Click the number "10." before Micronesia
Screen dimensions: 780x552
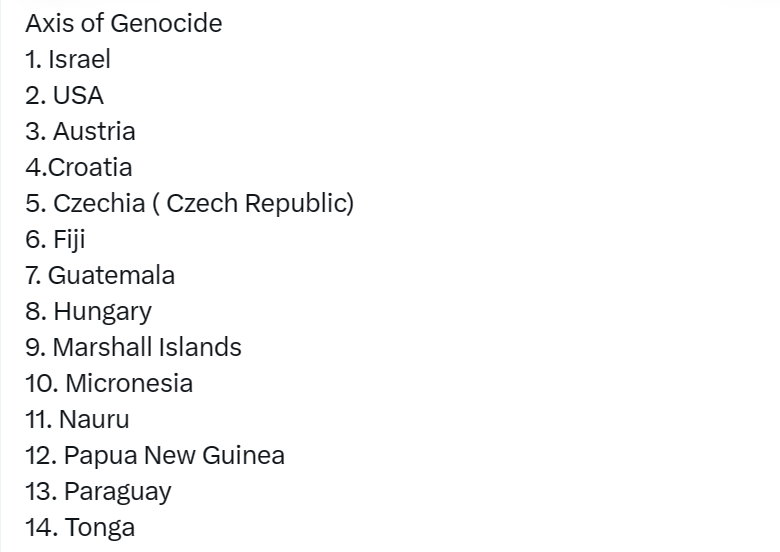pyautogui.click(x=42, y=383)
